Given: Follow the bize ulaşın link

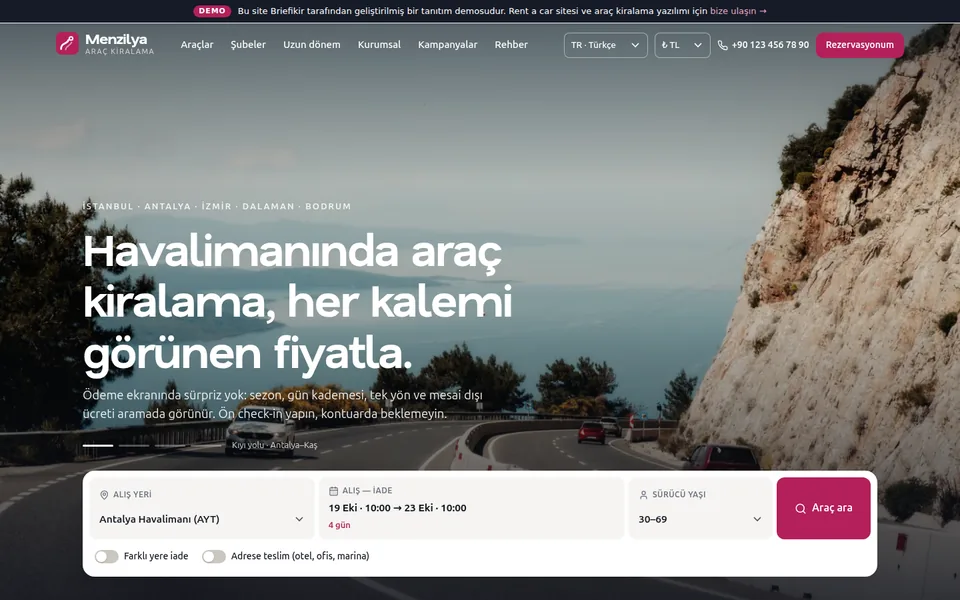Looking at the screenshot, I should coord(738,11).
